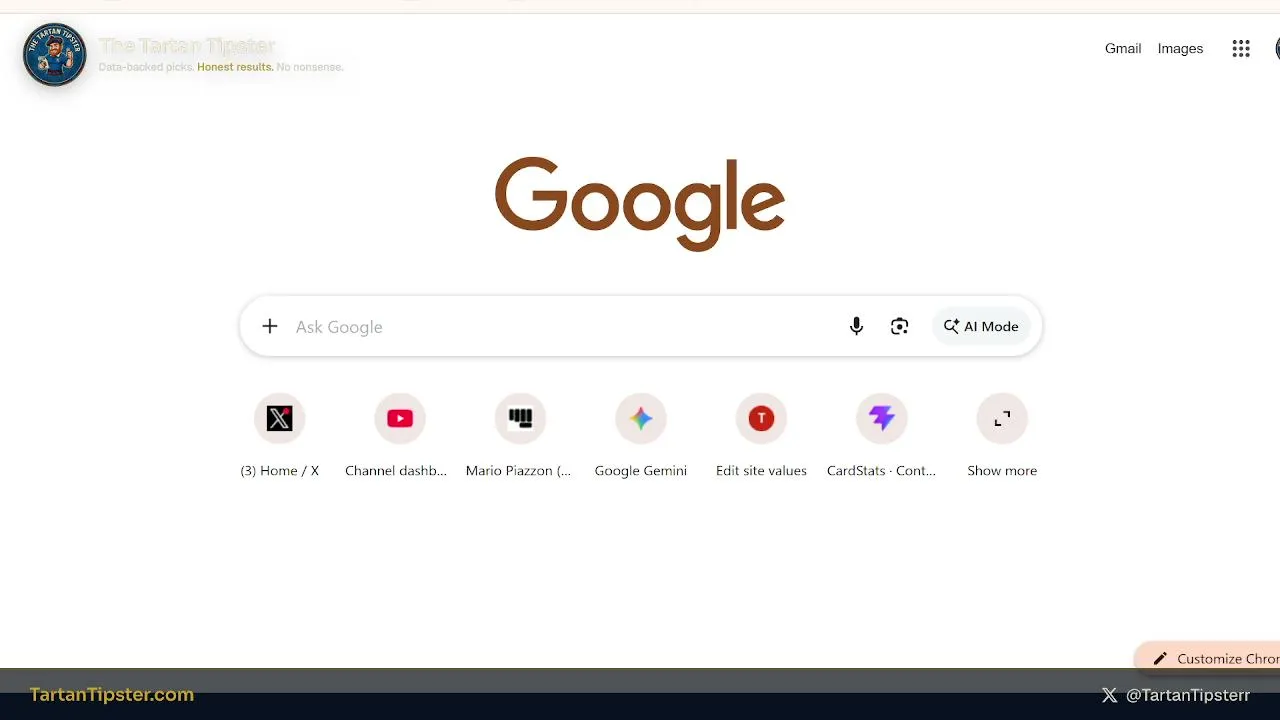The width and height of the screenshot is (1280, 720).
Task: Click the @TartanTipsterr handle text
Action: tap(1188, 695)
